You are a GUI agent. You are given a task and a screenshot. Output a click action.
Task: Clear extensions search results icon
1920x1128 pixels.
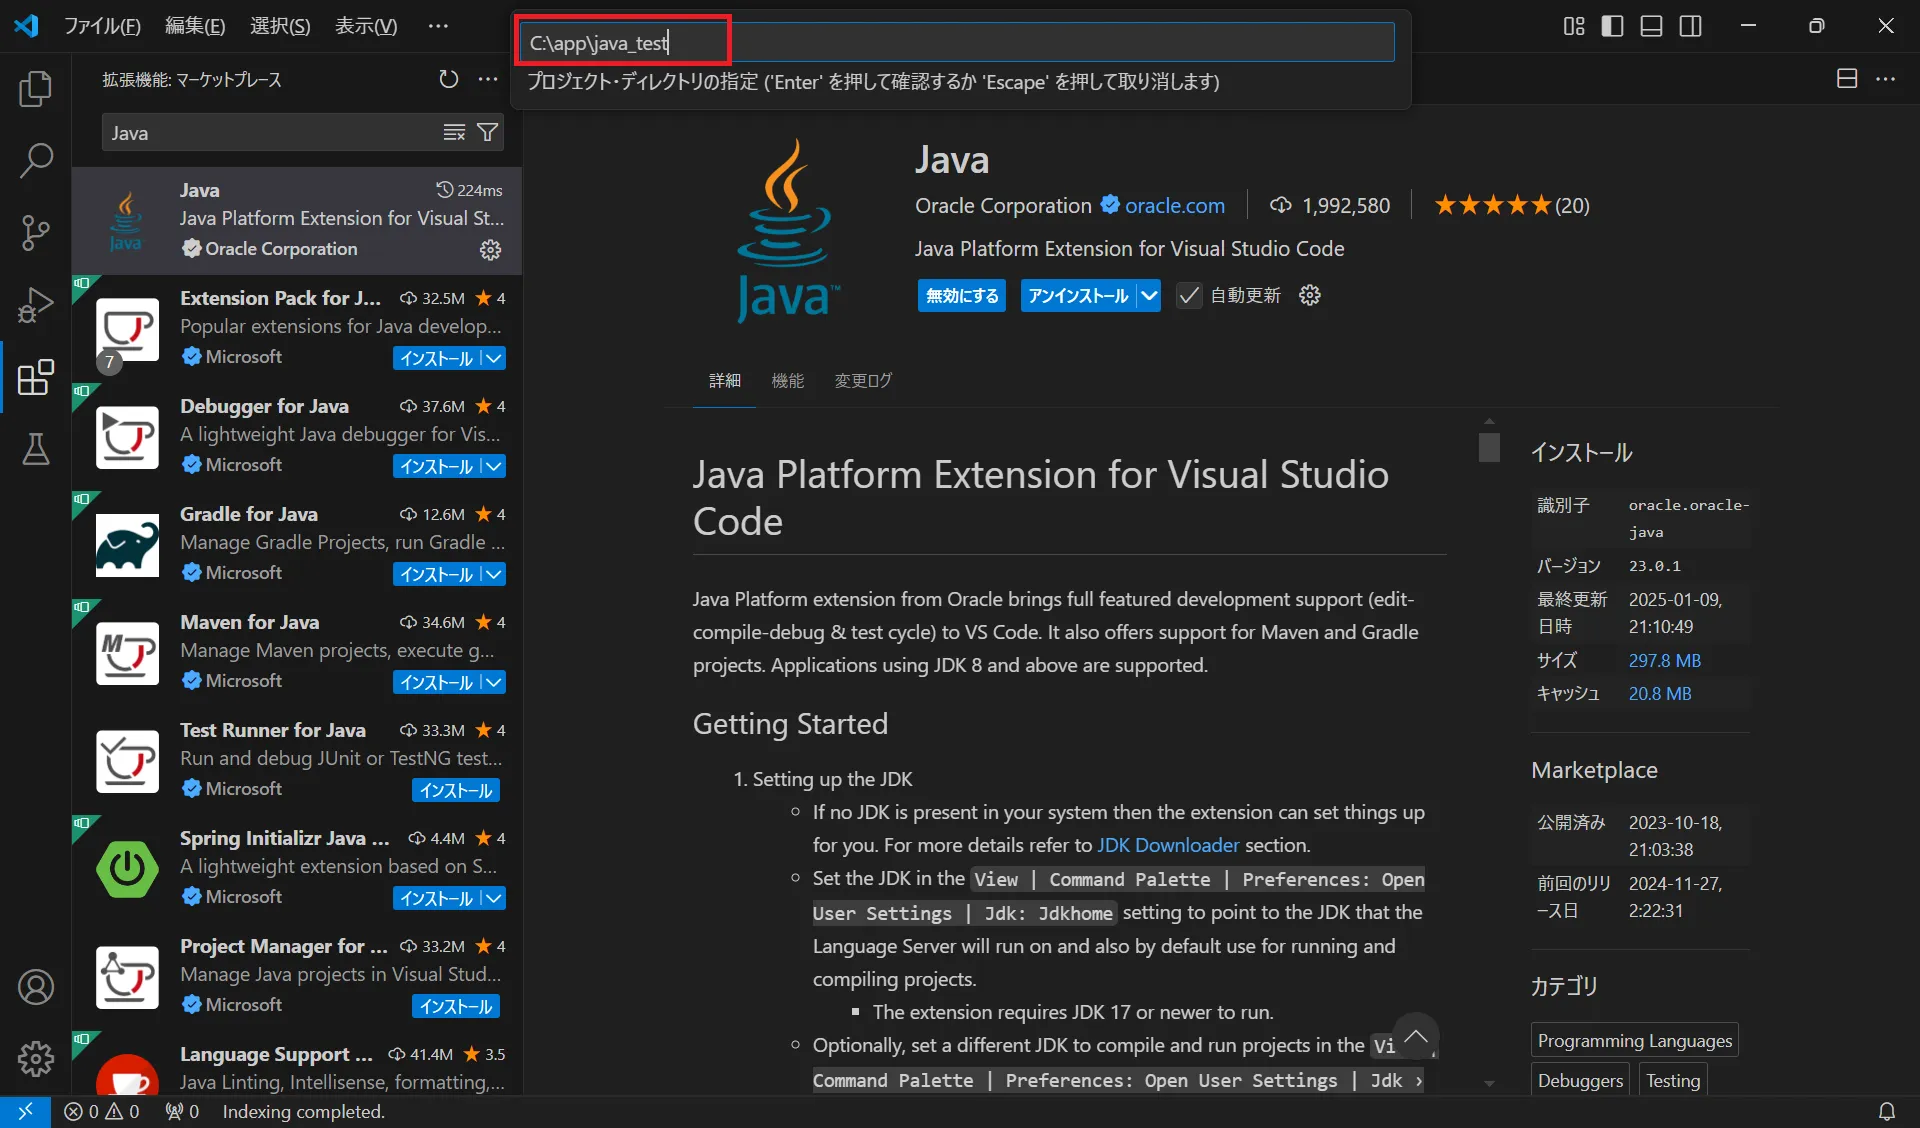click(454, 133)
